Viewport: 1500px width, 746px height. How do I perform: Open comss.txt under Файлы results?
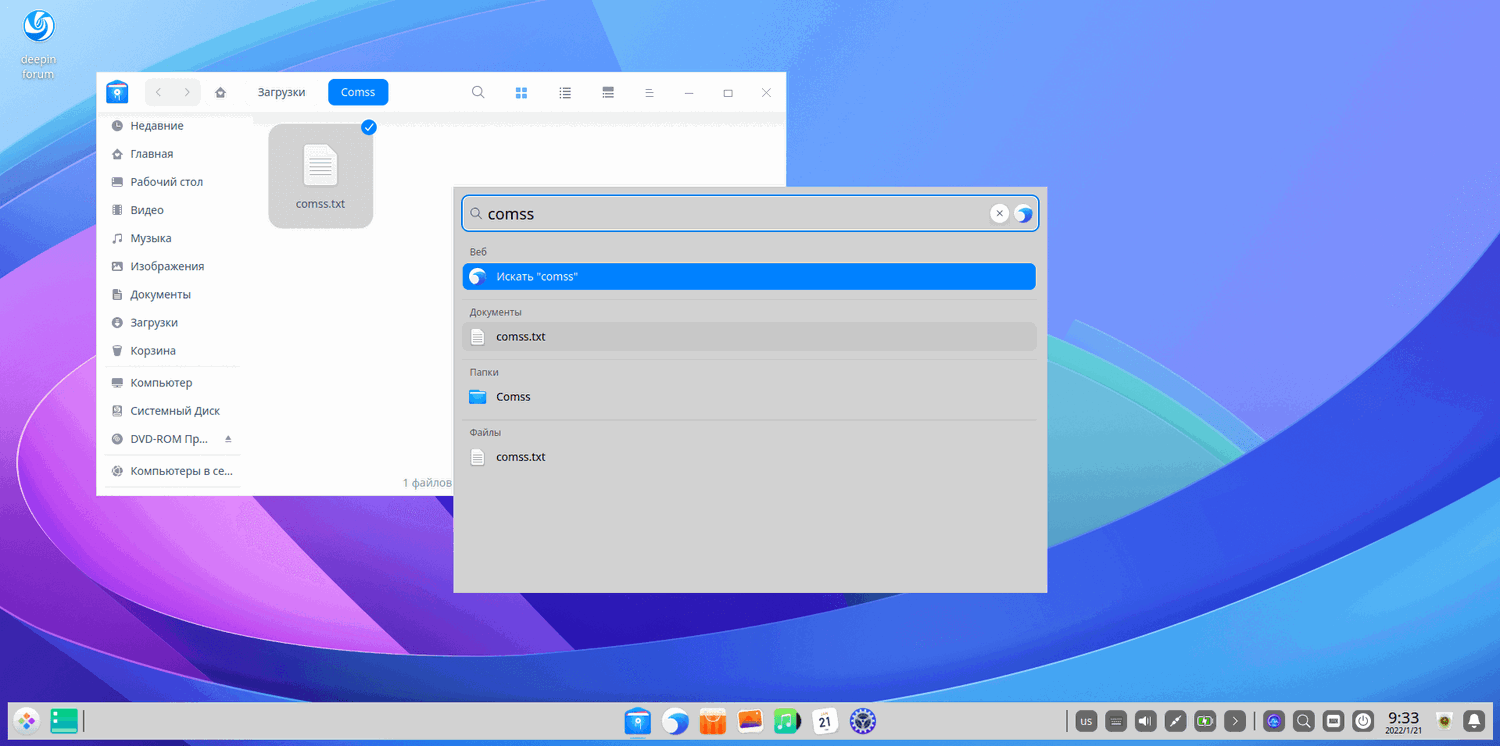coord(749,457)
